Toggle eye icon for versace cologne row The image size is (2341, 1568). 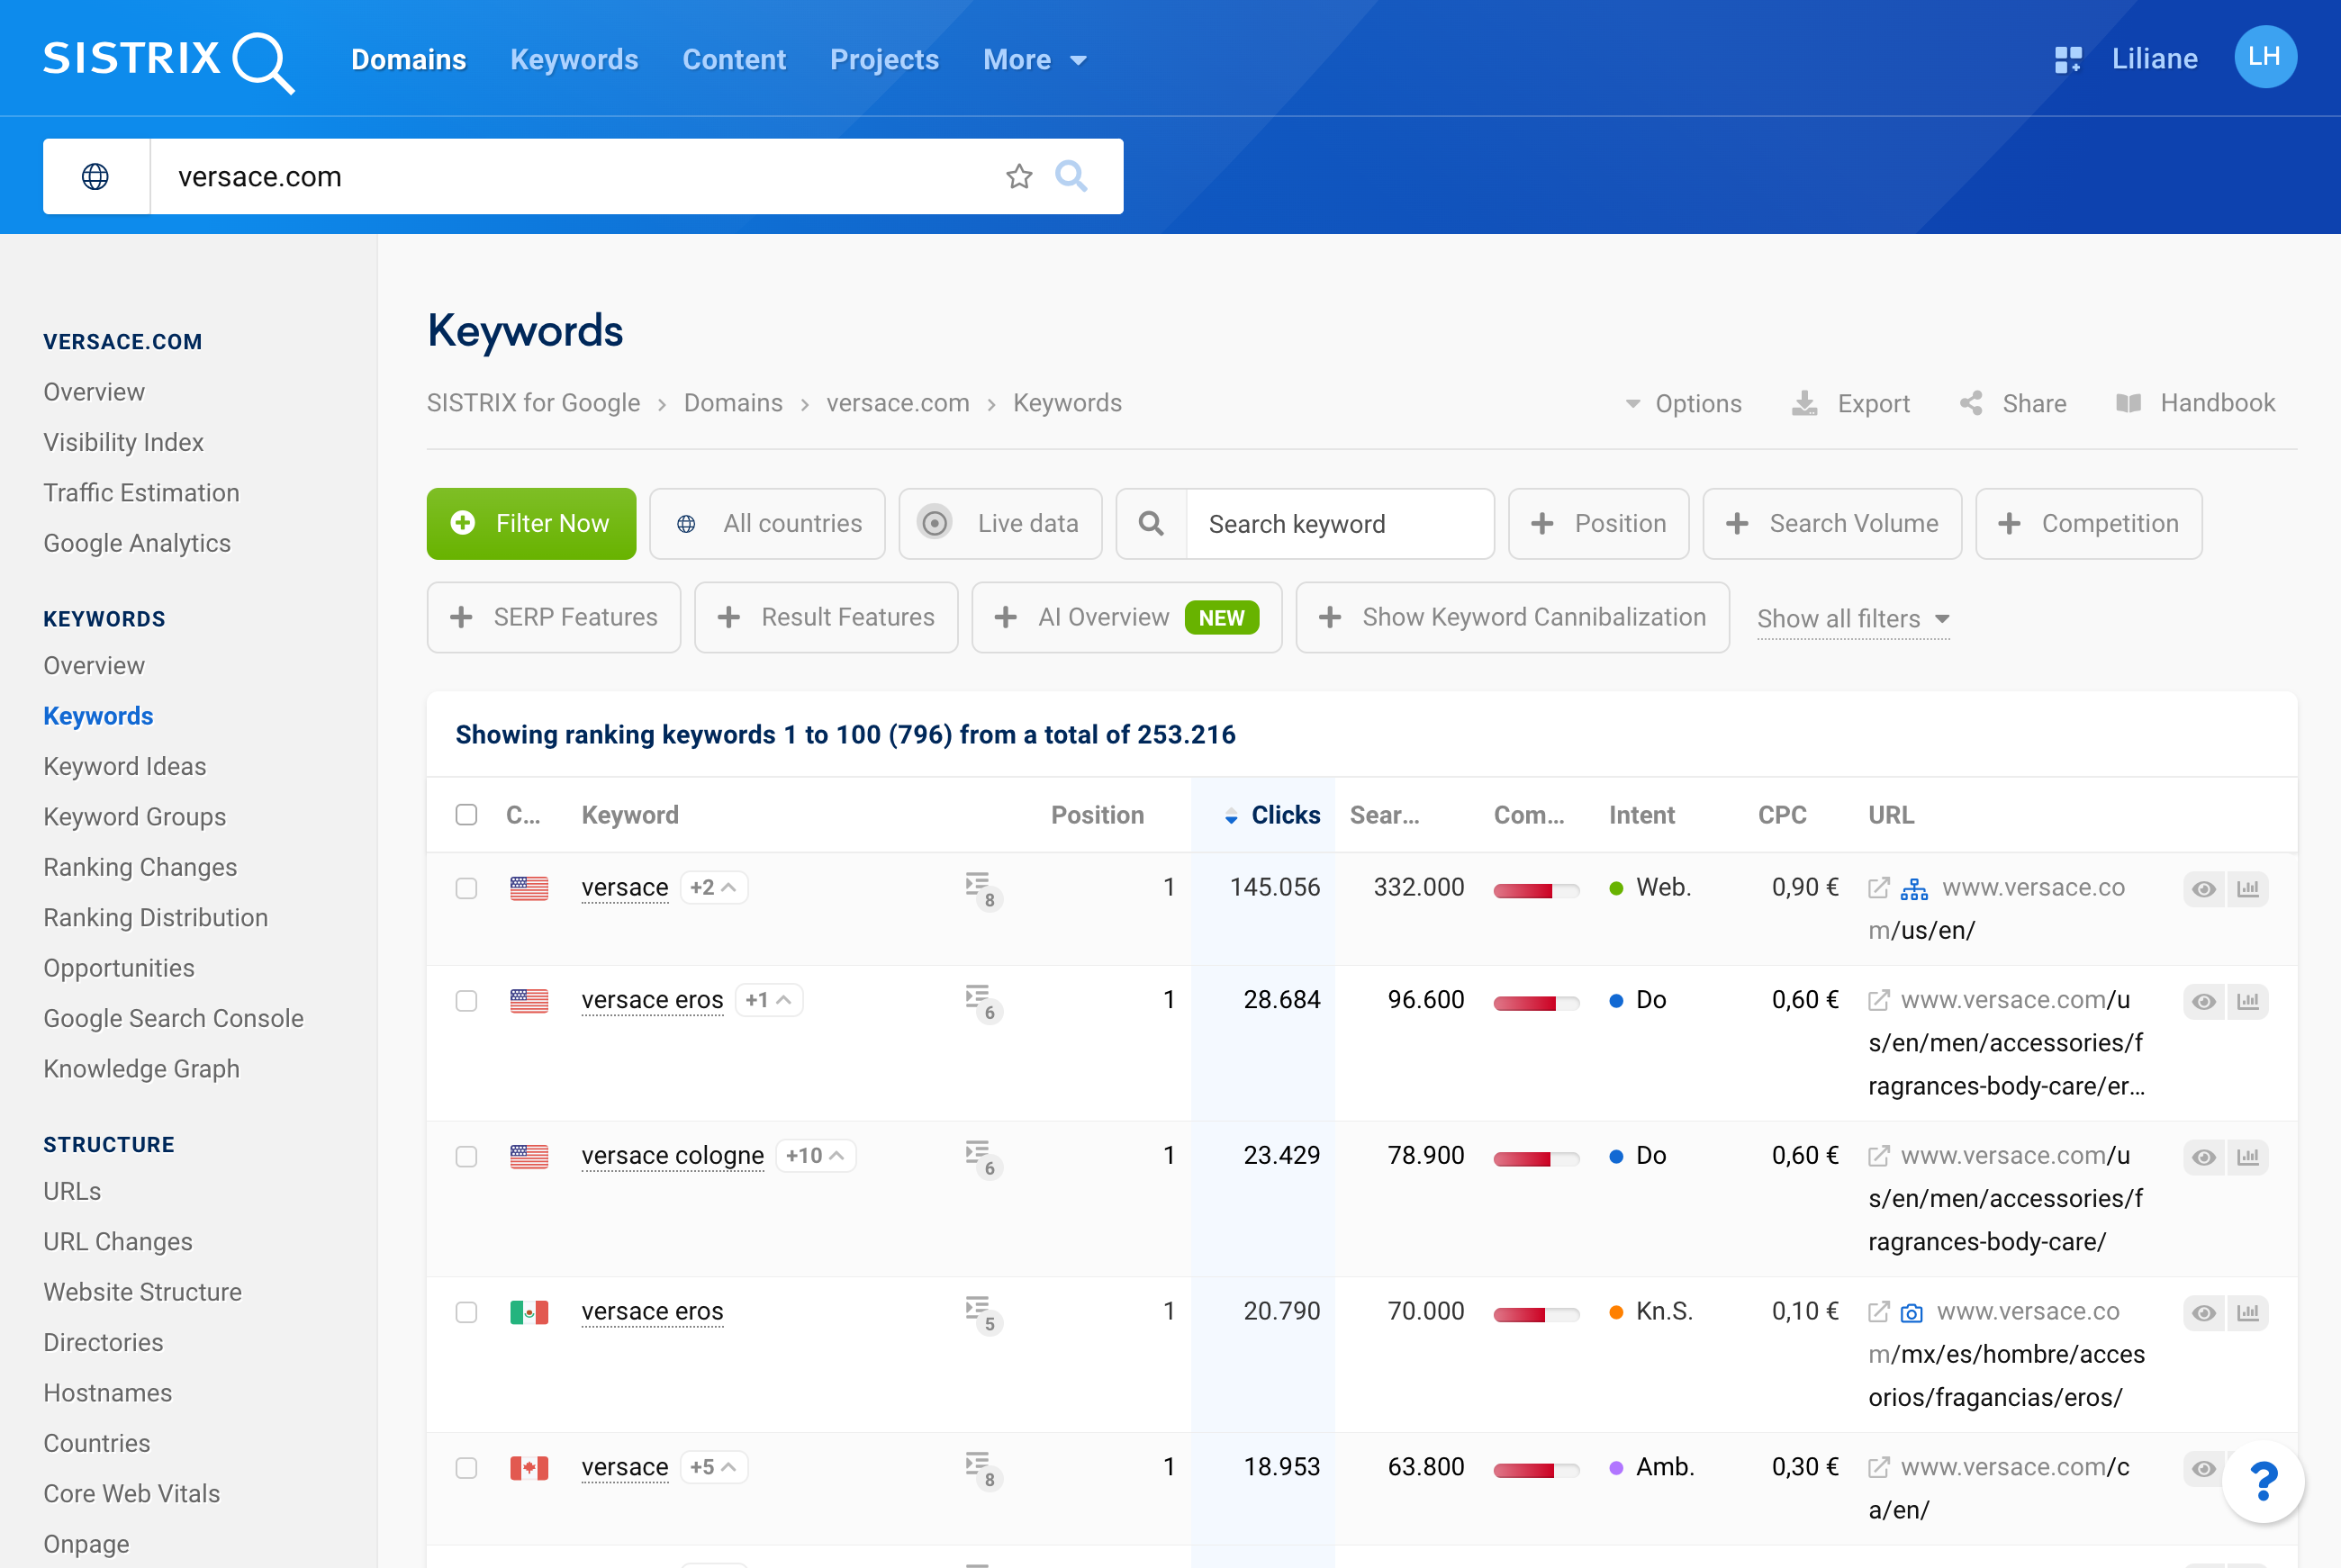(x=2204, y=1157)
